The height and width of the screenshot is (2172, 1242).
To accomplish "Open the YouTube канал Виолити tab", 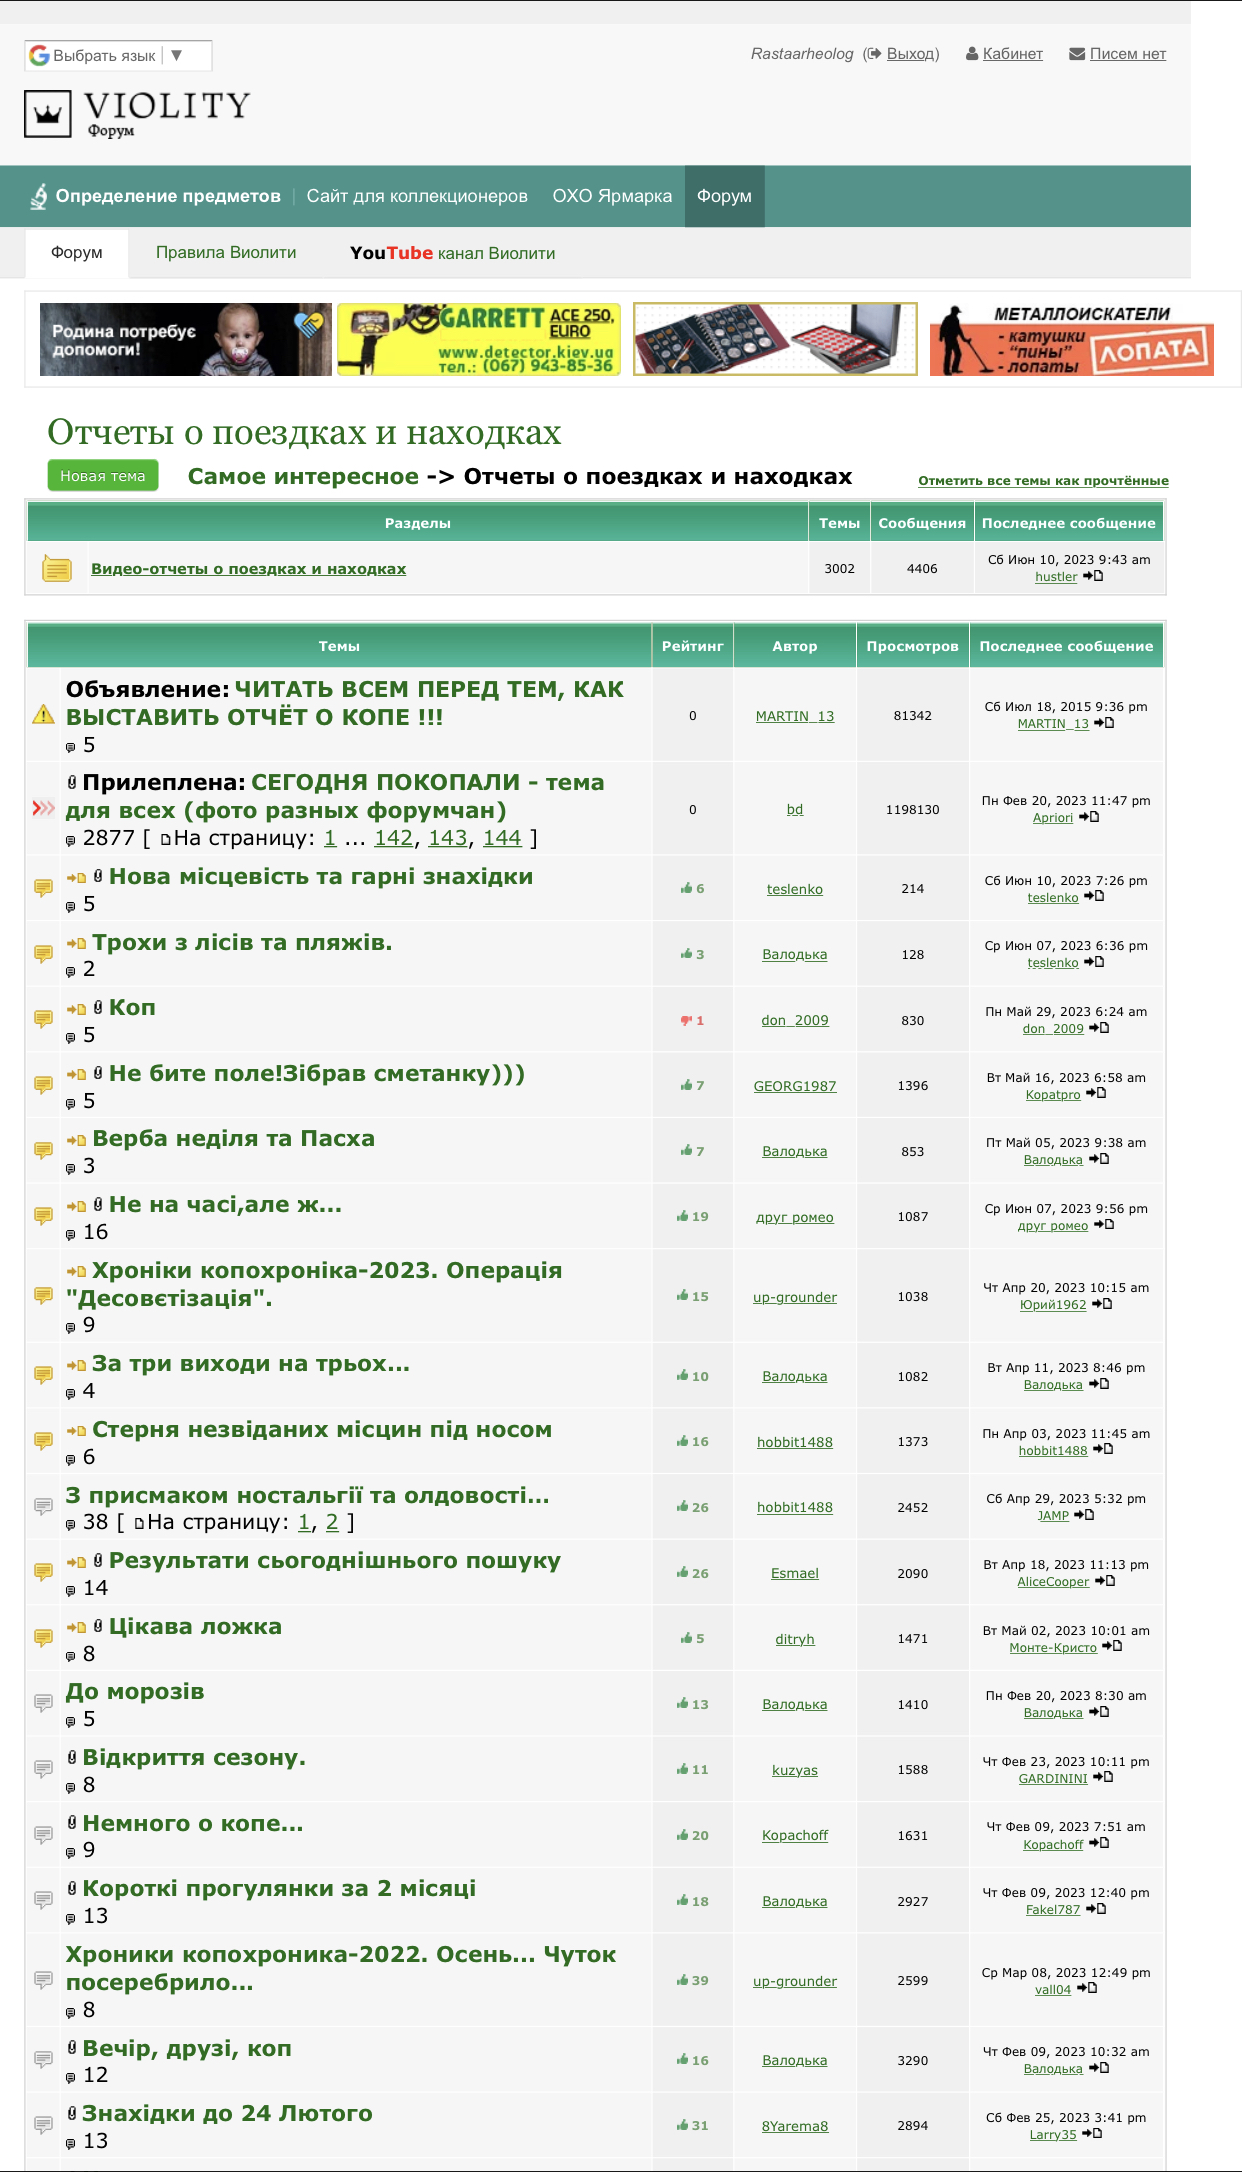I will pyautogui.click(x=452, y=253).
